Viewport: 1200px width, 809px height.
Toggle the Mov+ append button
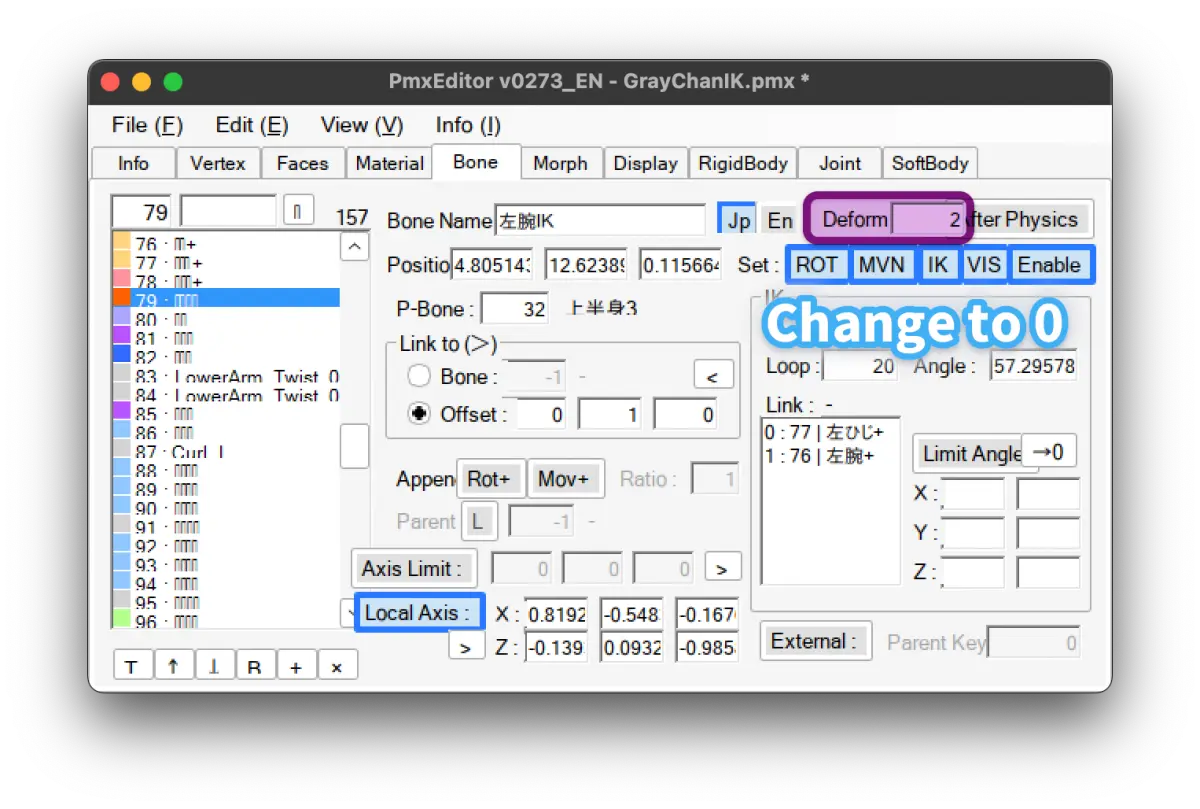click(x=563, y=479)
